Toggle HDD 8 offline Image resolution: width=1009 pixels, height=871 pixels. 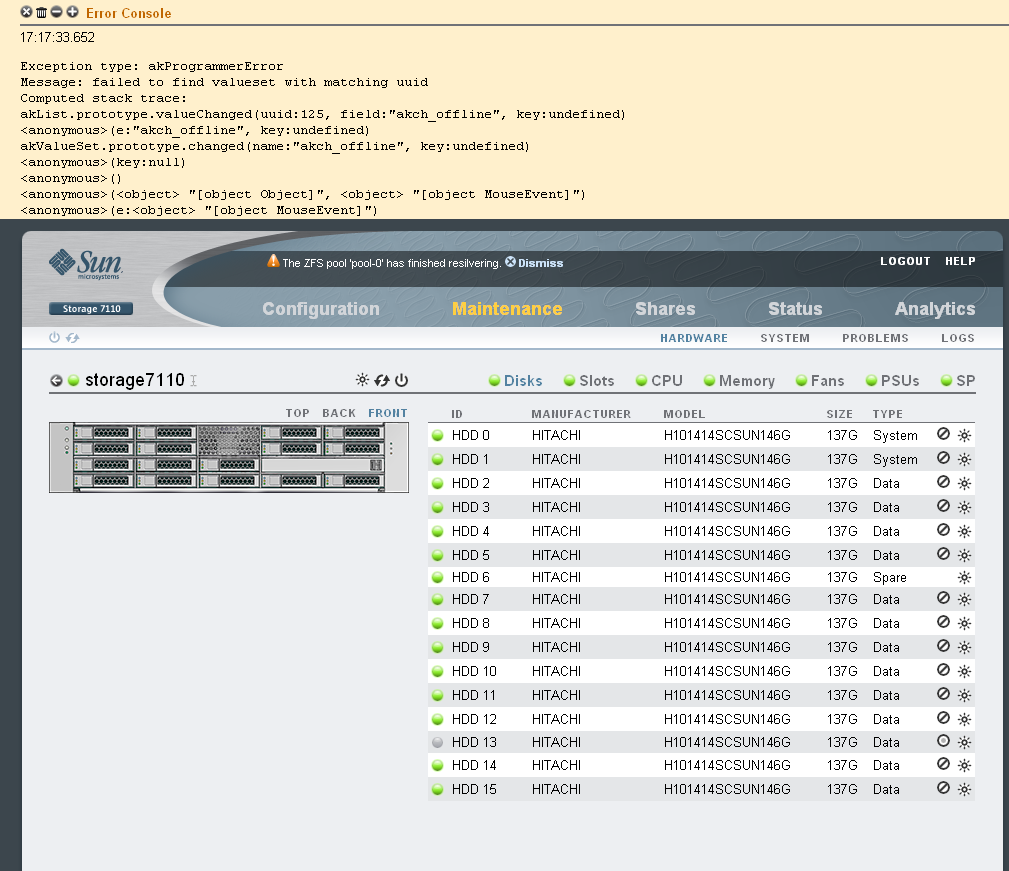click(943, 622)
